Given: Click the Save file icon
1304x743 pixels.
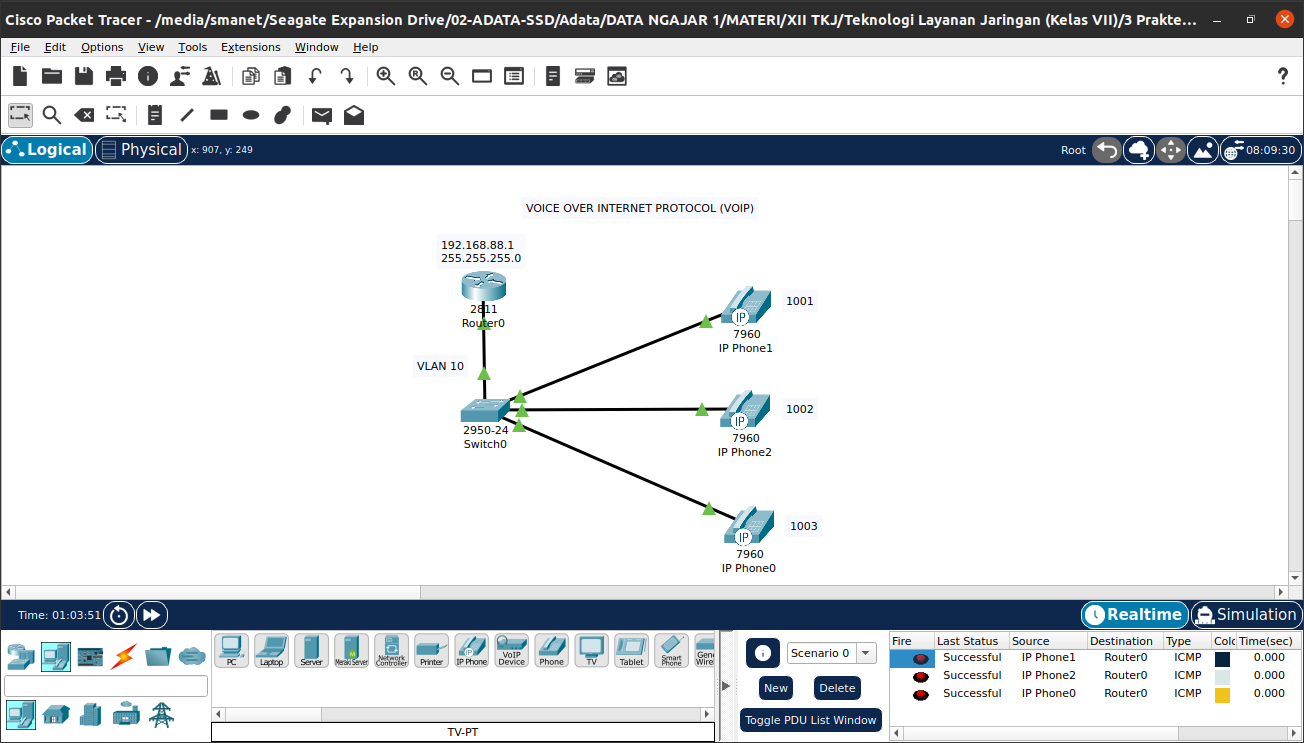Looking at the screenshot, I should point(84,76).
